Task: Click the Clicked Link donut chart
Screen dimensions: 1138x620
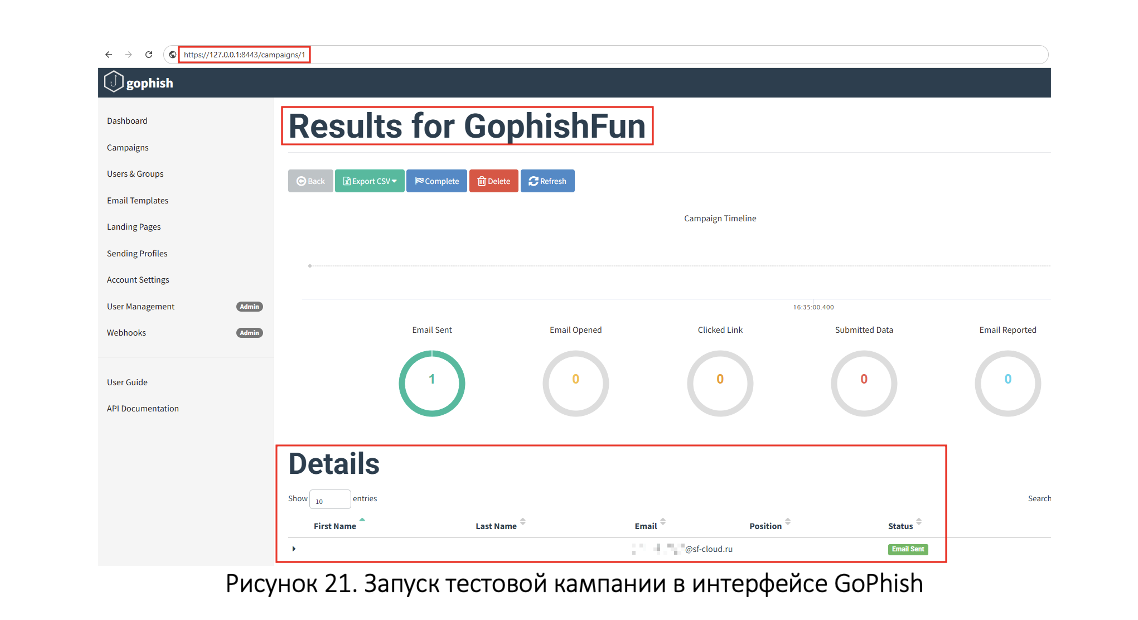Action: [720, 383]
